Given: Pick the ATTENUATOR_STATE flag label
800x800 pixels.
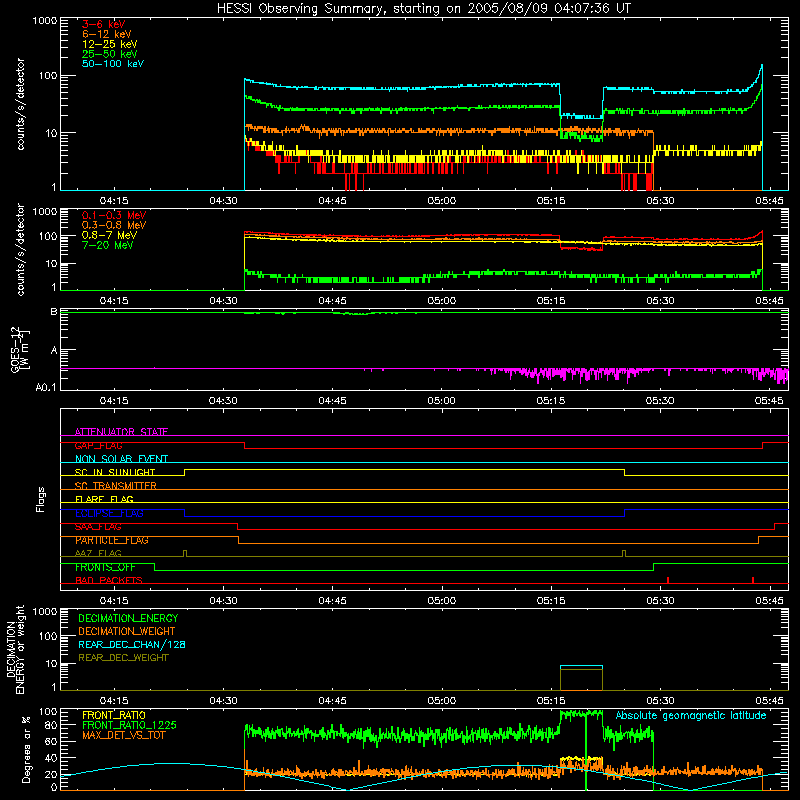Looking at the screenshot, I should [121, 432].
